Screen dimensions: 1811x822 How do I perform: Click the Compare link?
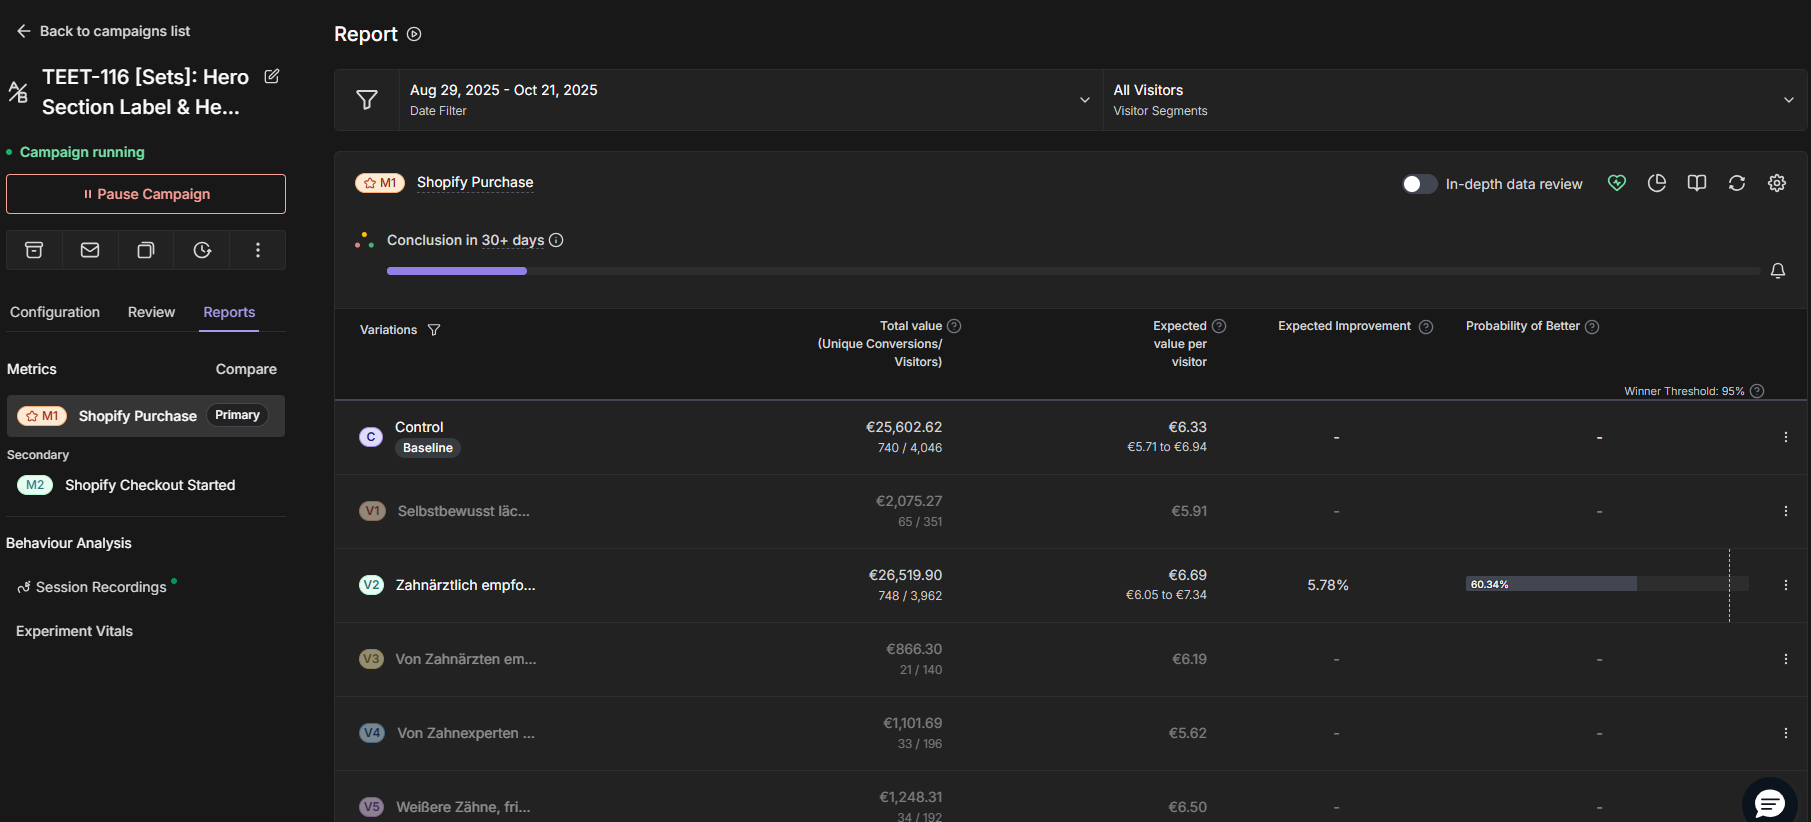tap(246, 369)
